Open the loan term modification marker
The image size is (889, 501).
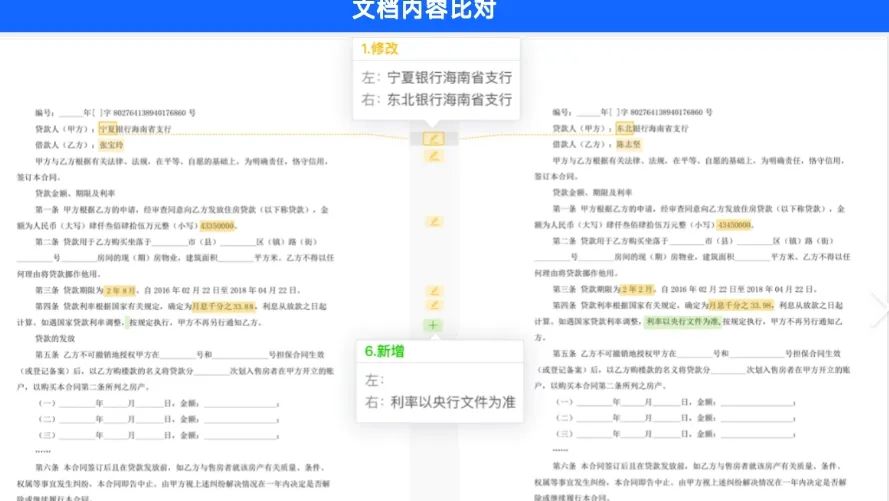(x=434, y=291)
